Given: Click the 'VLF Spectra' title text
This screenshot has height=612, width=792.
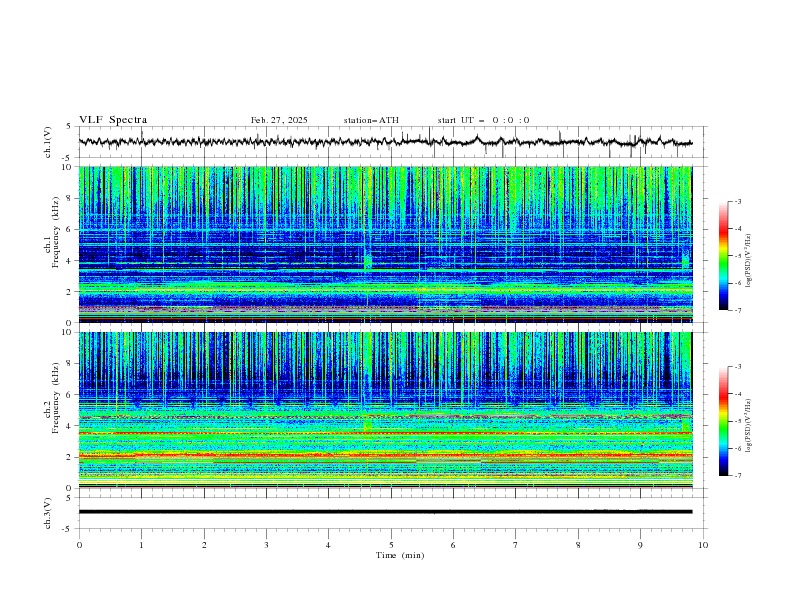Looking at the screenshot, I should point(113,120).
